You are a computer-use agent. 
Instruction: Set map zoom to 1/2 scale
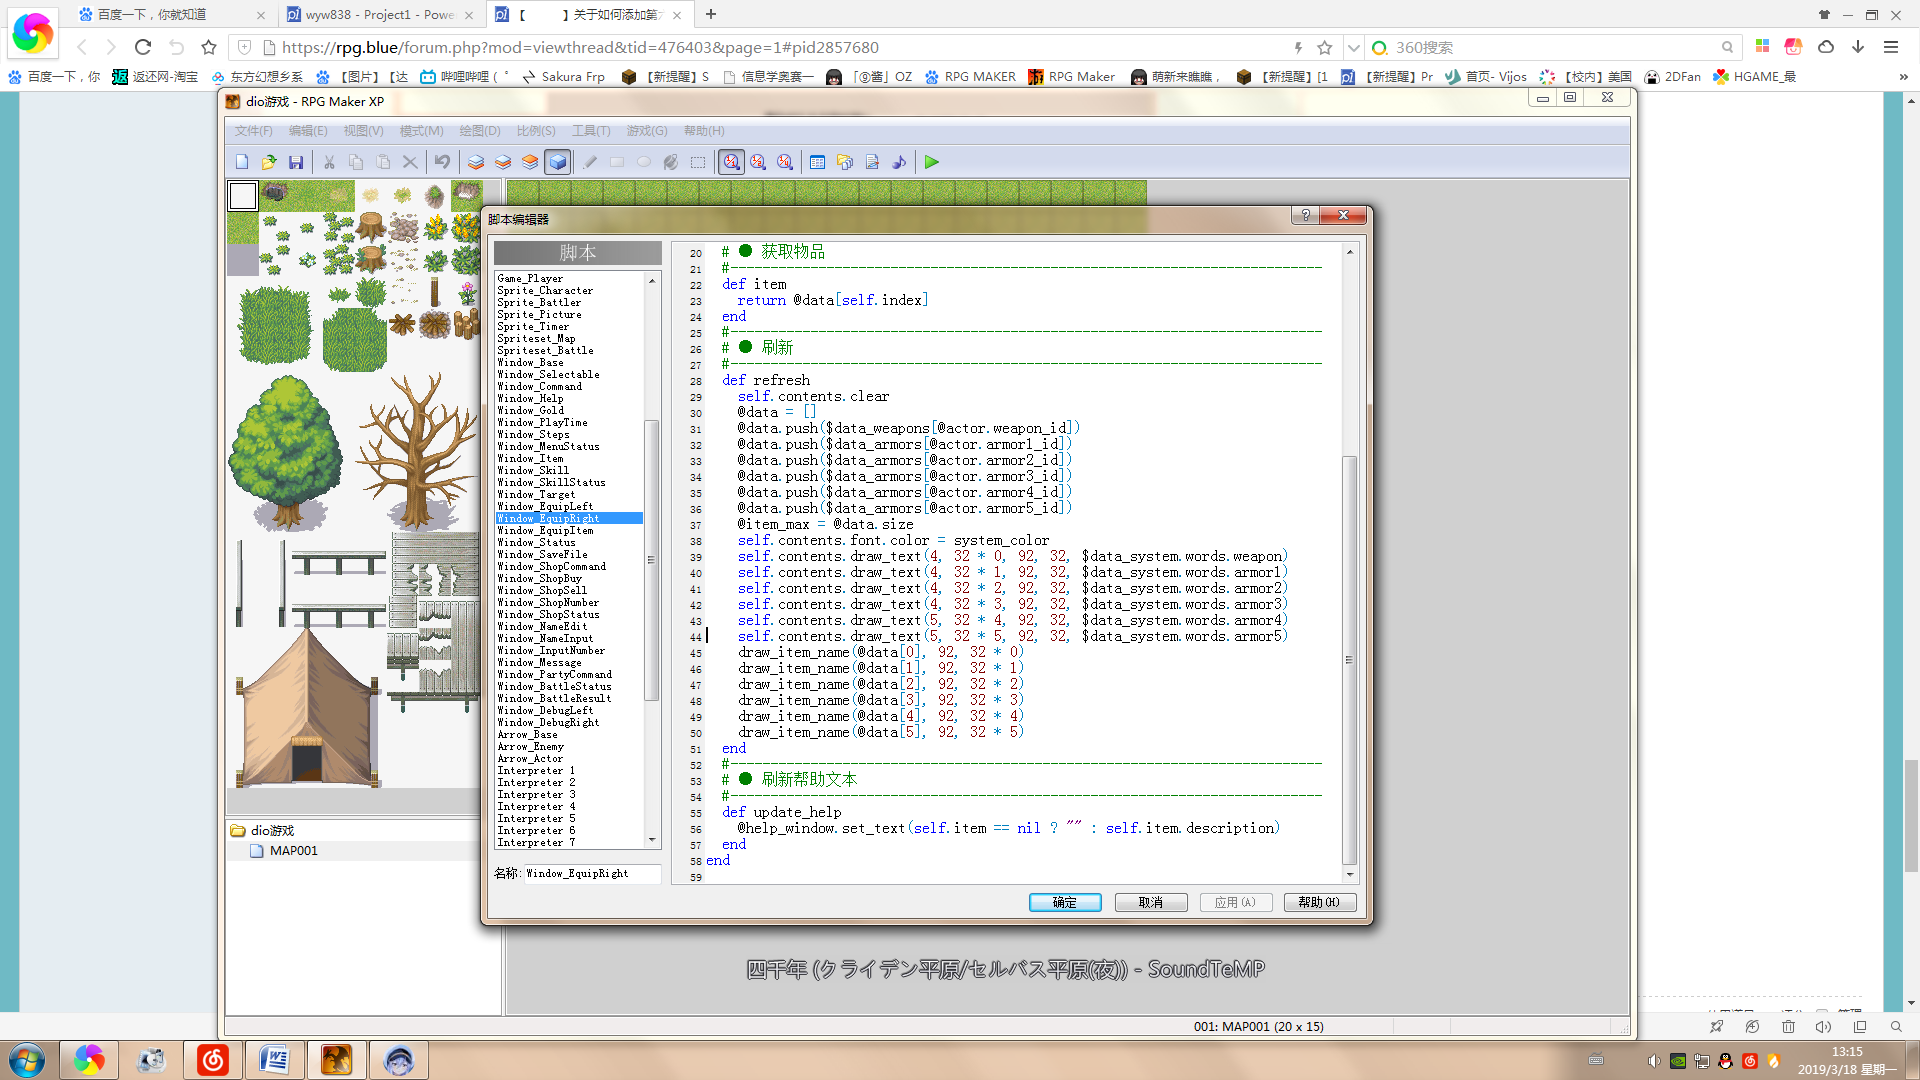(x=759, y=162)
